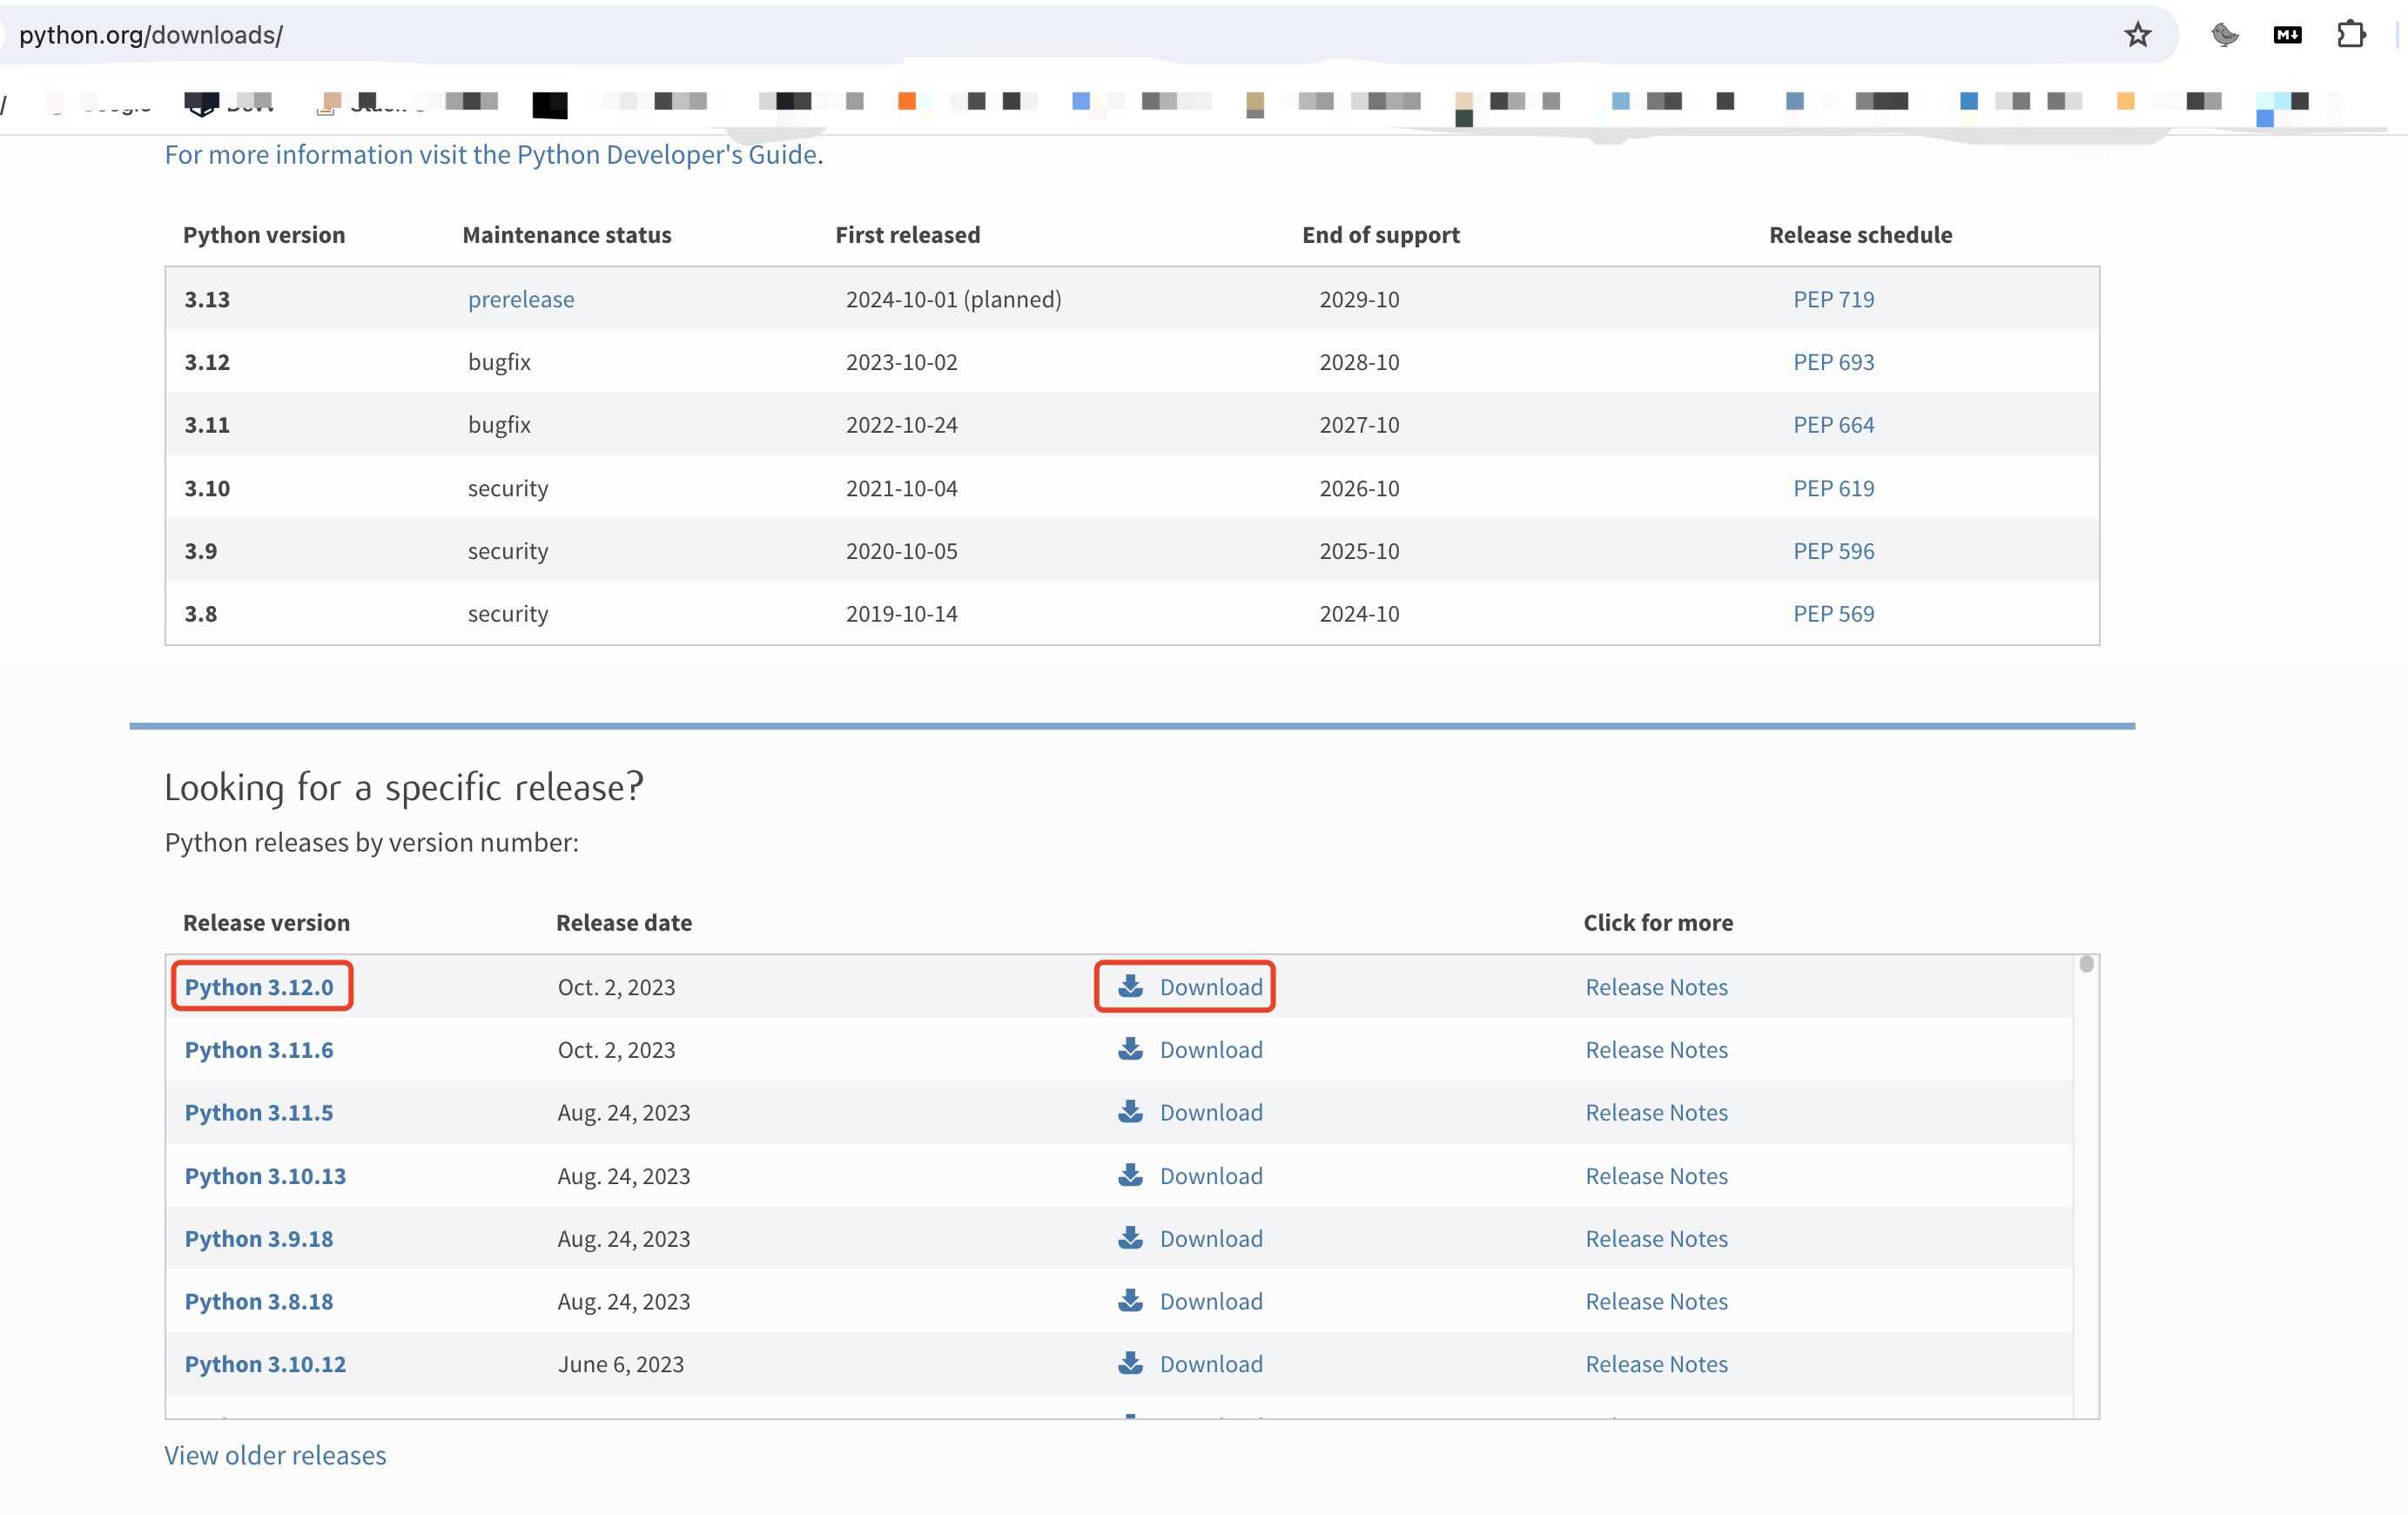Bookmark this page with star icon
Screen dimensions: 2408x1515
pos(2137,35)
